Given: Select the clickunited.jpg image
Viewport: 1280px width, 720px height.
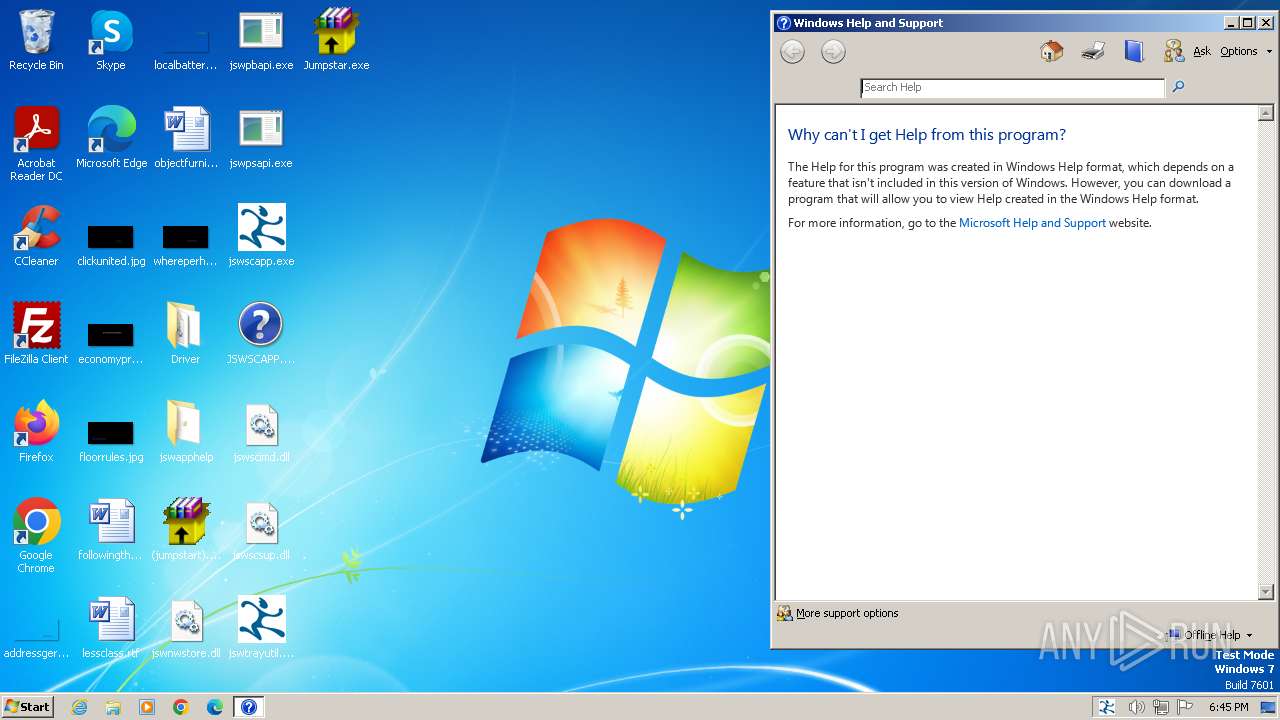Looking at the screenshot, I should (x=111, y=245).
